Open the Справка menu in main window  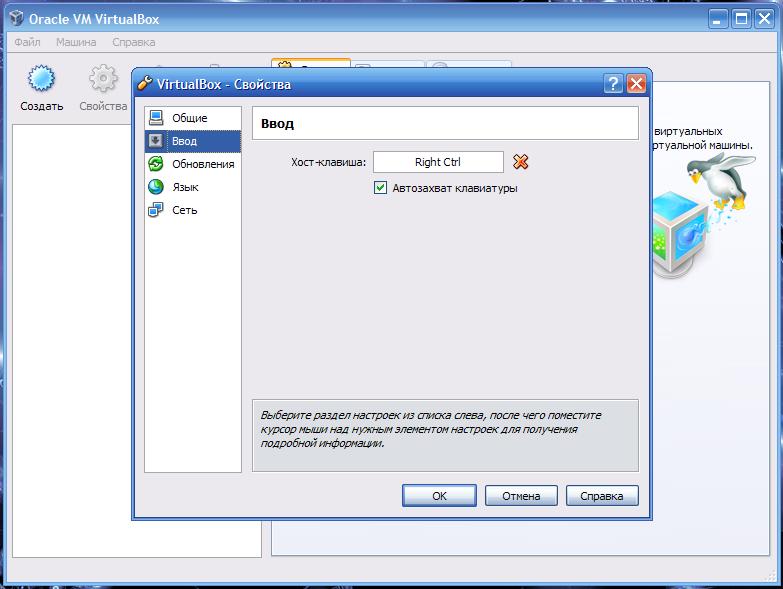pyautogui.click(x=133, y=42)
